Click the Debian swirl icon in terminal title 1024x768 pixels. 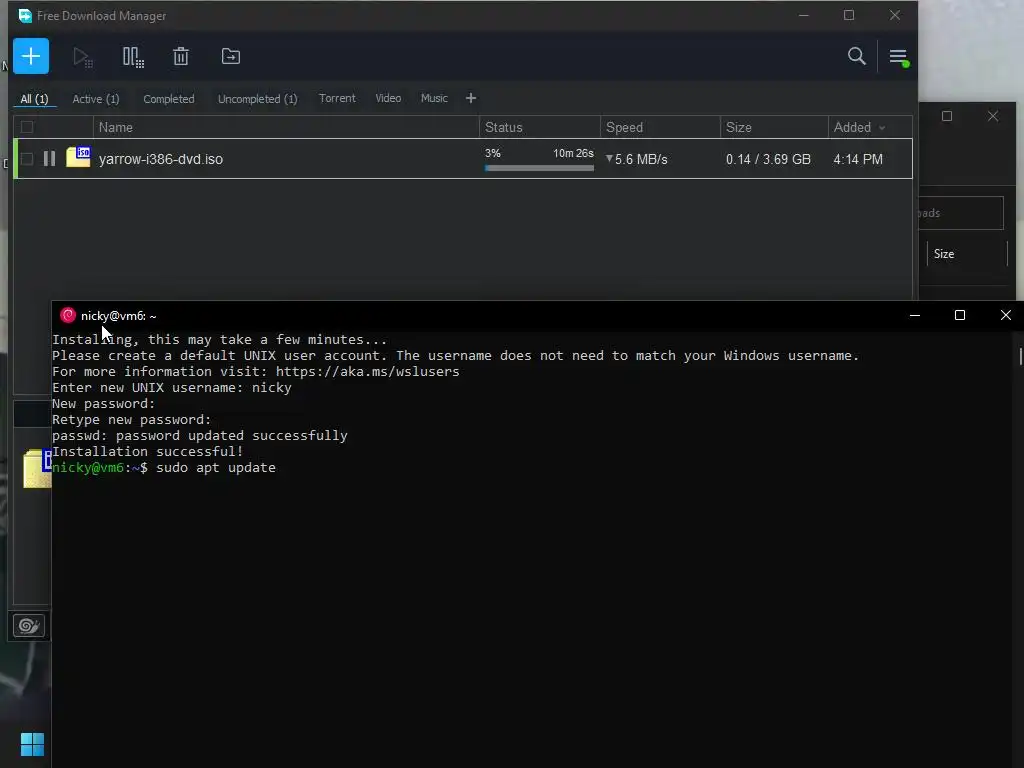click(x=68, y=315)
